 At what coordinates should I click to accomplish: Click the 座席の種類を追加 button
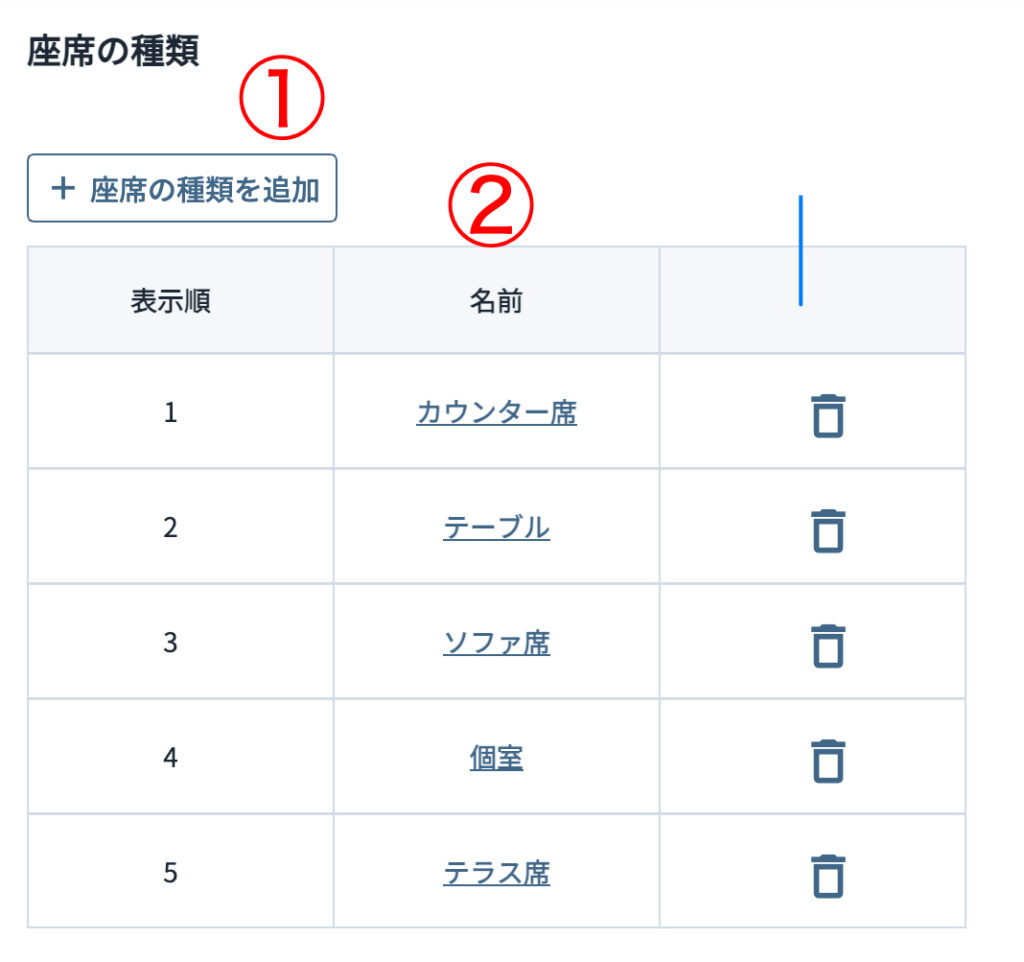pyautogui.click(x=182, y=188)
